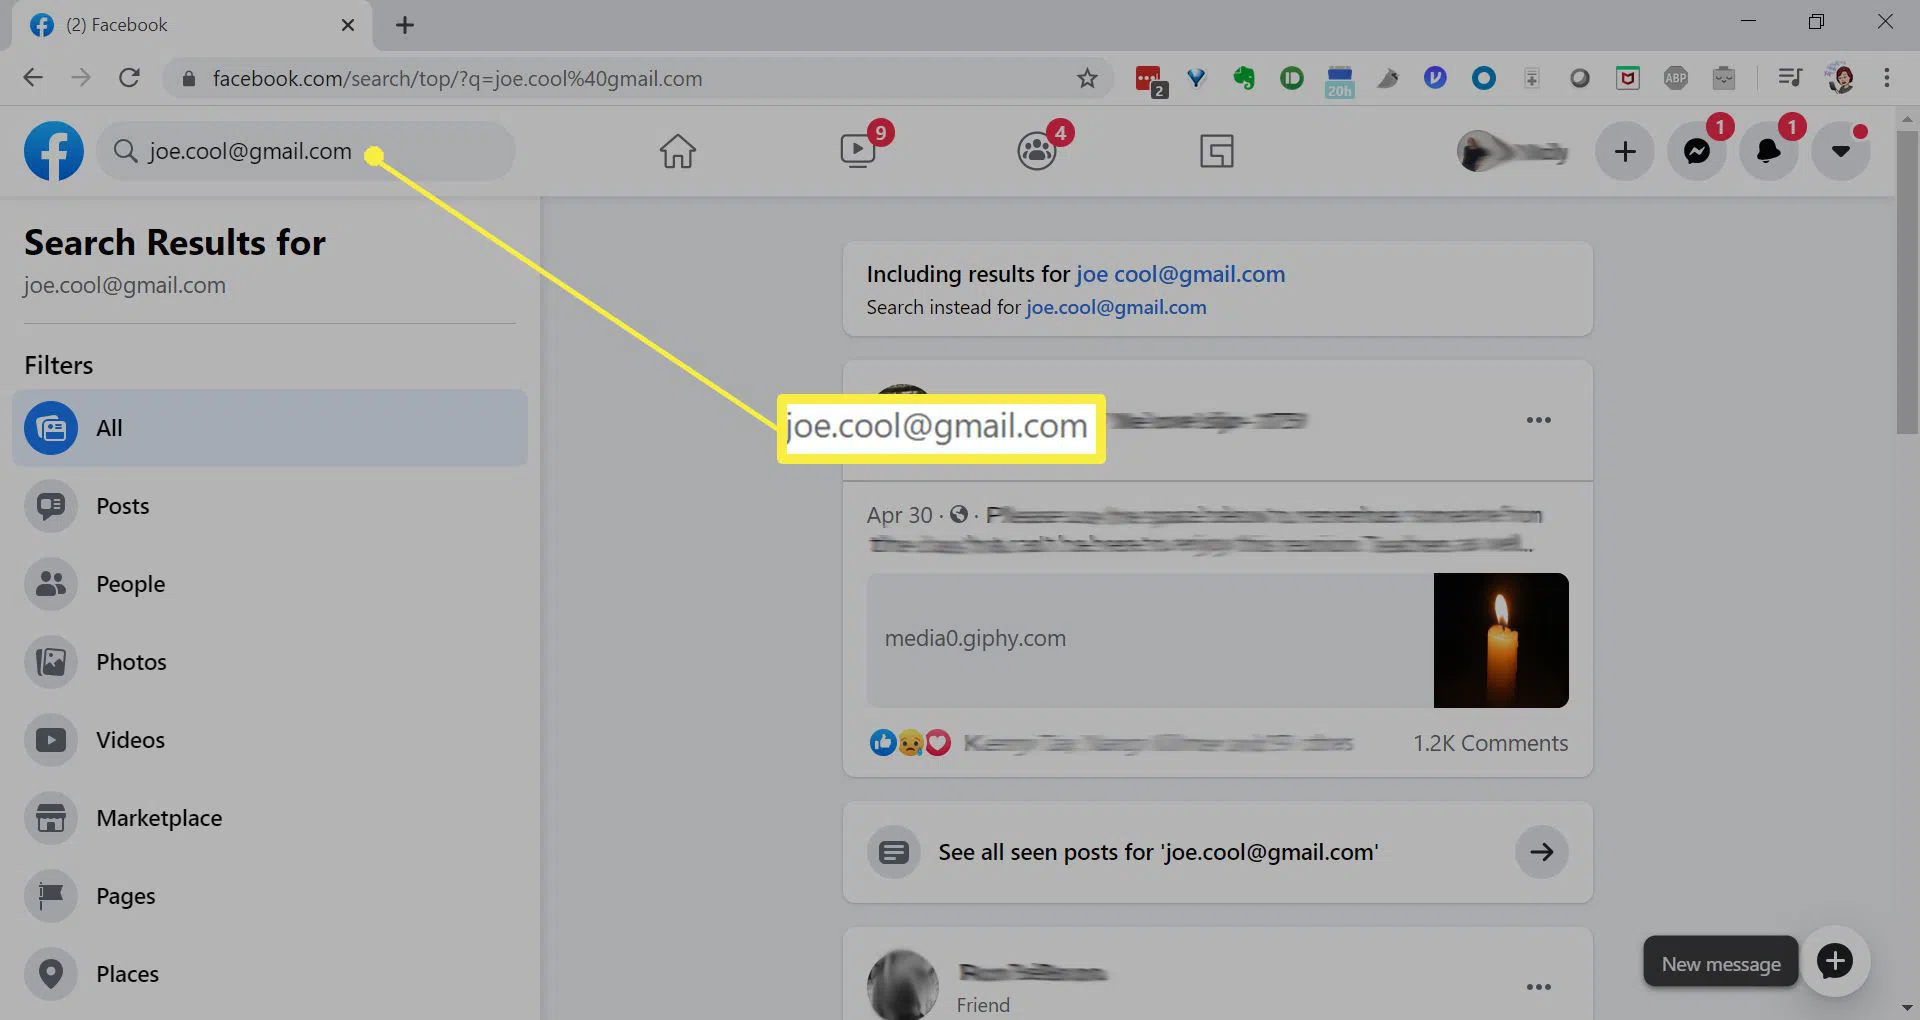This screenshot has height=1020, width=1920.
Task: Expand the Account dropdown arrow
Action: point(1841,151)
